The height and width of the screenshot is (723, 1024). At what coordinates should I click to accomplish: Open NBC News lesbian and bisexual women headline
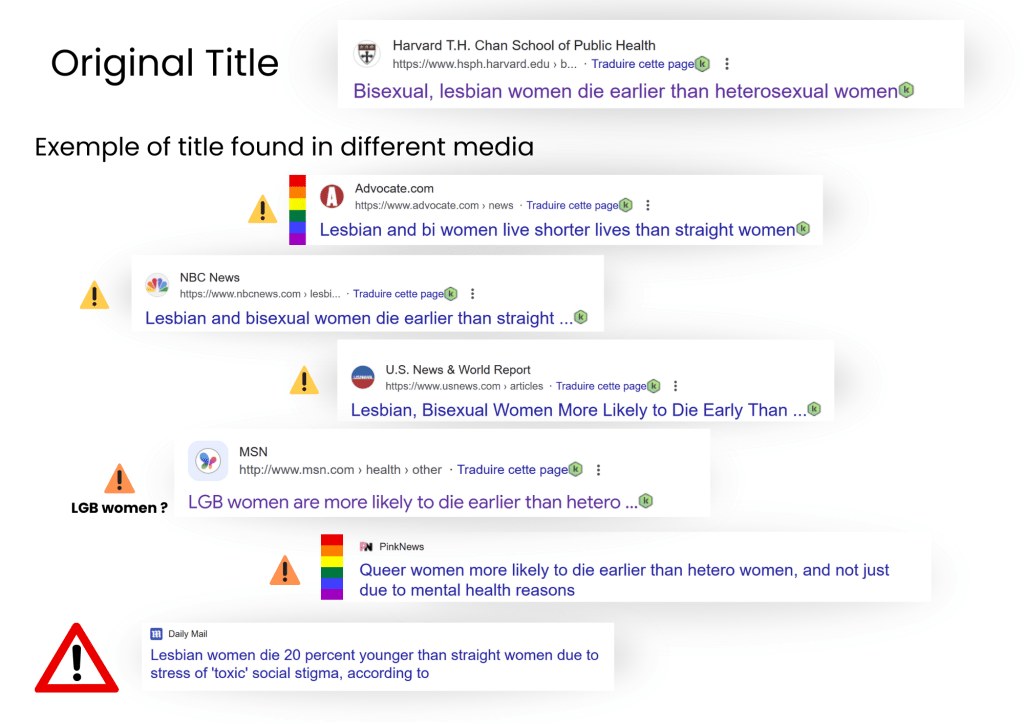[358, 318]
